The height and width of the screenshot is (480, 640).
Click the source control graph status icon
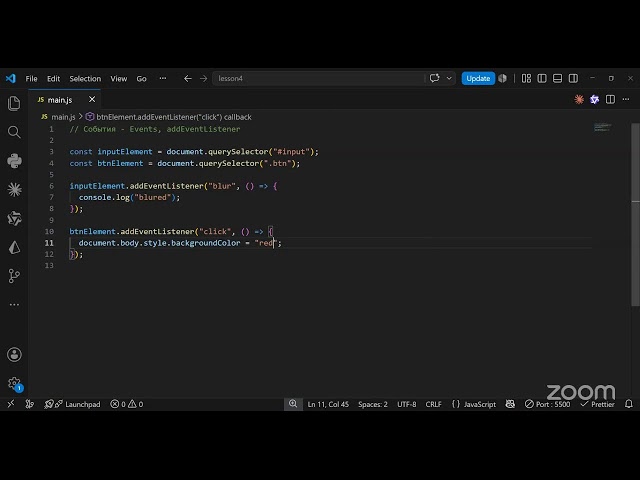pos(30,404)
